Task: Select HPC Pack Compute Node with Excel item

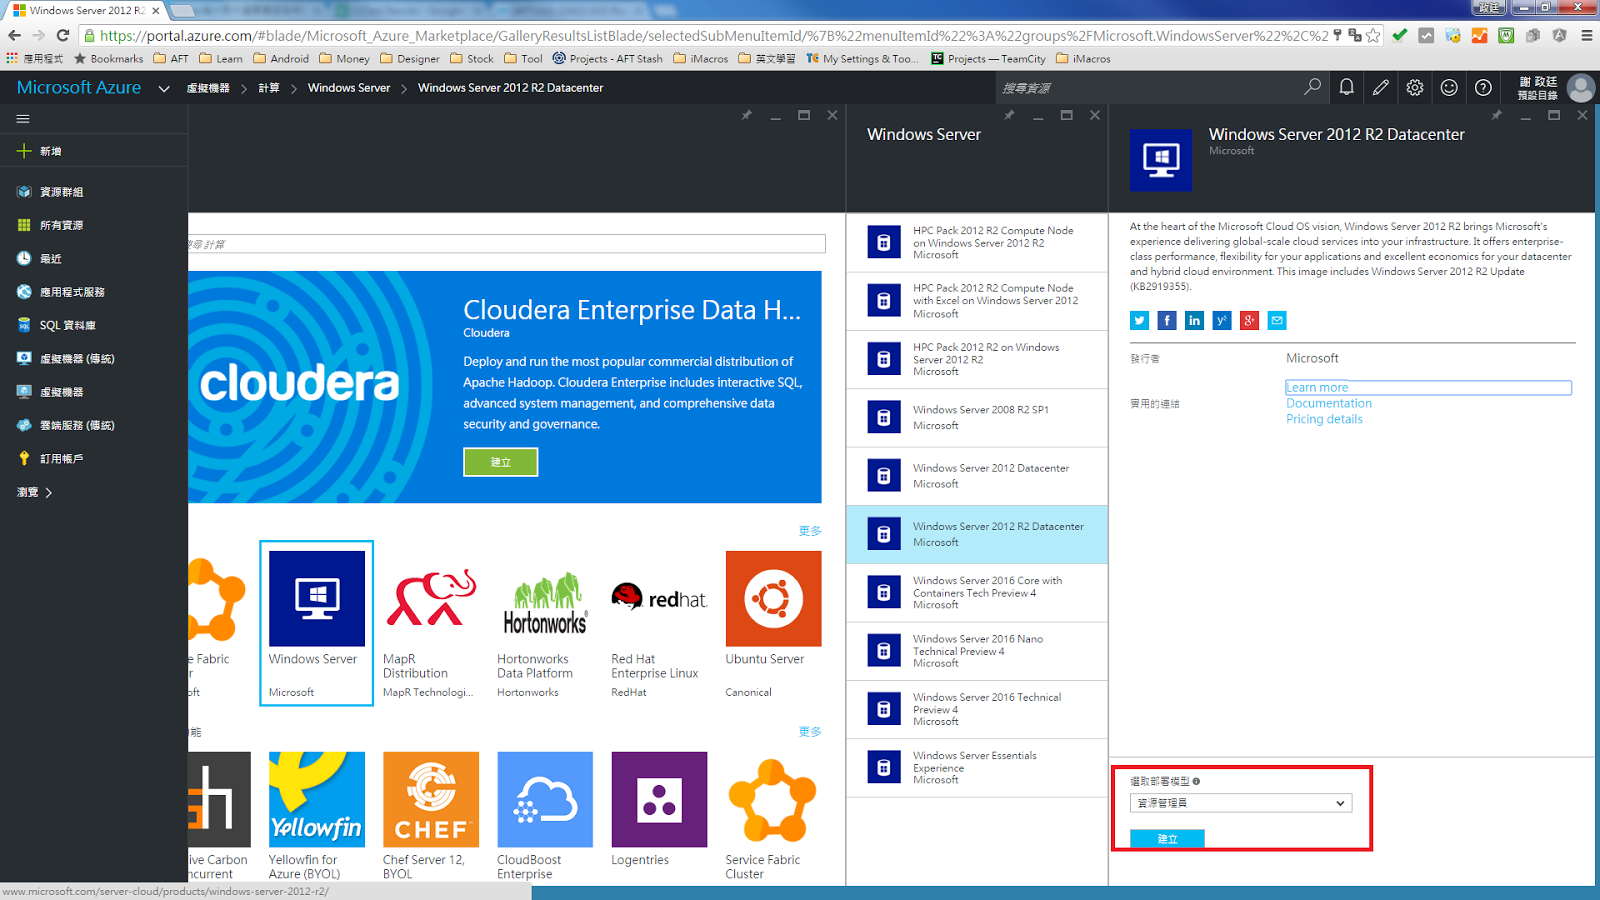Action: pyautogui.click(x=977, y=301)
